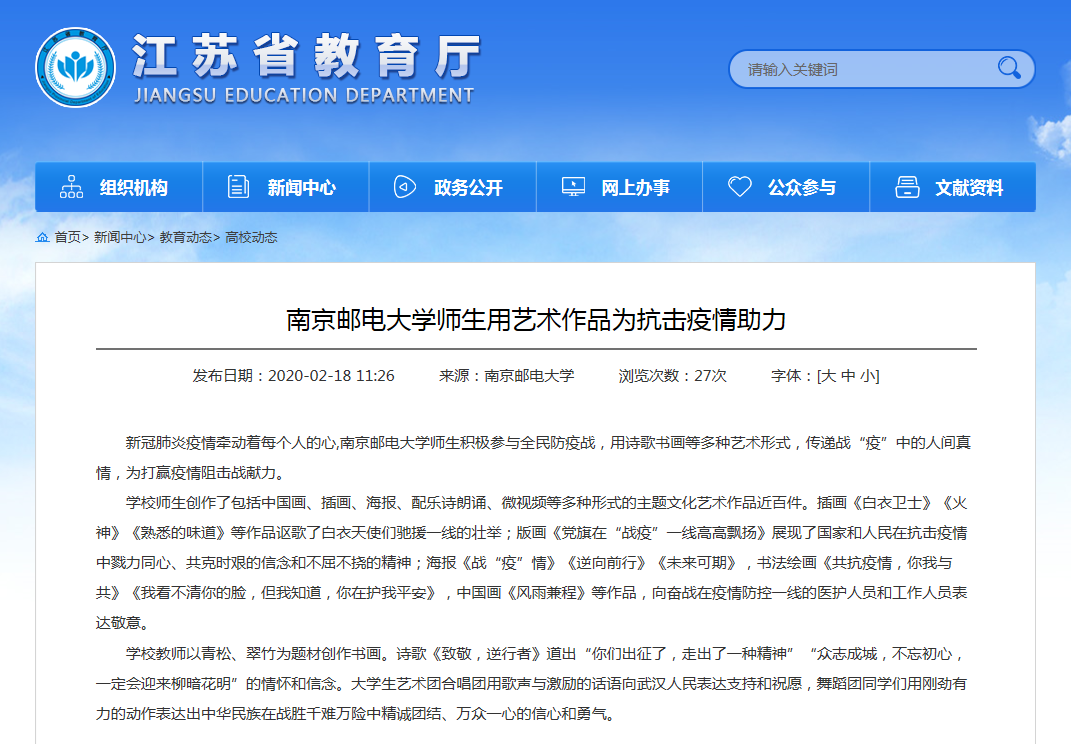
Task: Click the monitor icon beside 网上办事
Action: click(x=573, y=187)
